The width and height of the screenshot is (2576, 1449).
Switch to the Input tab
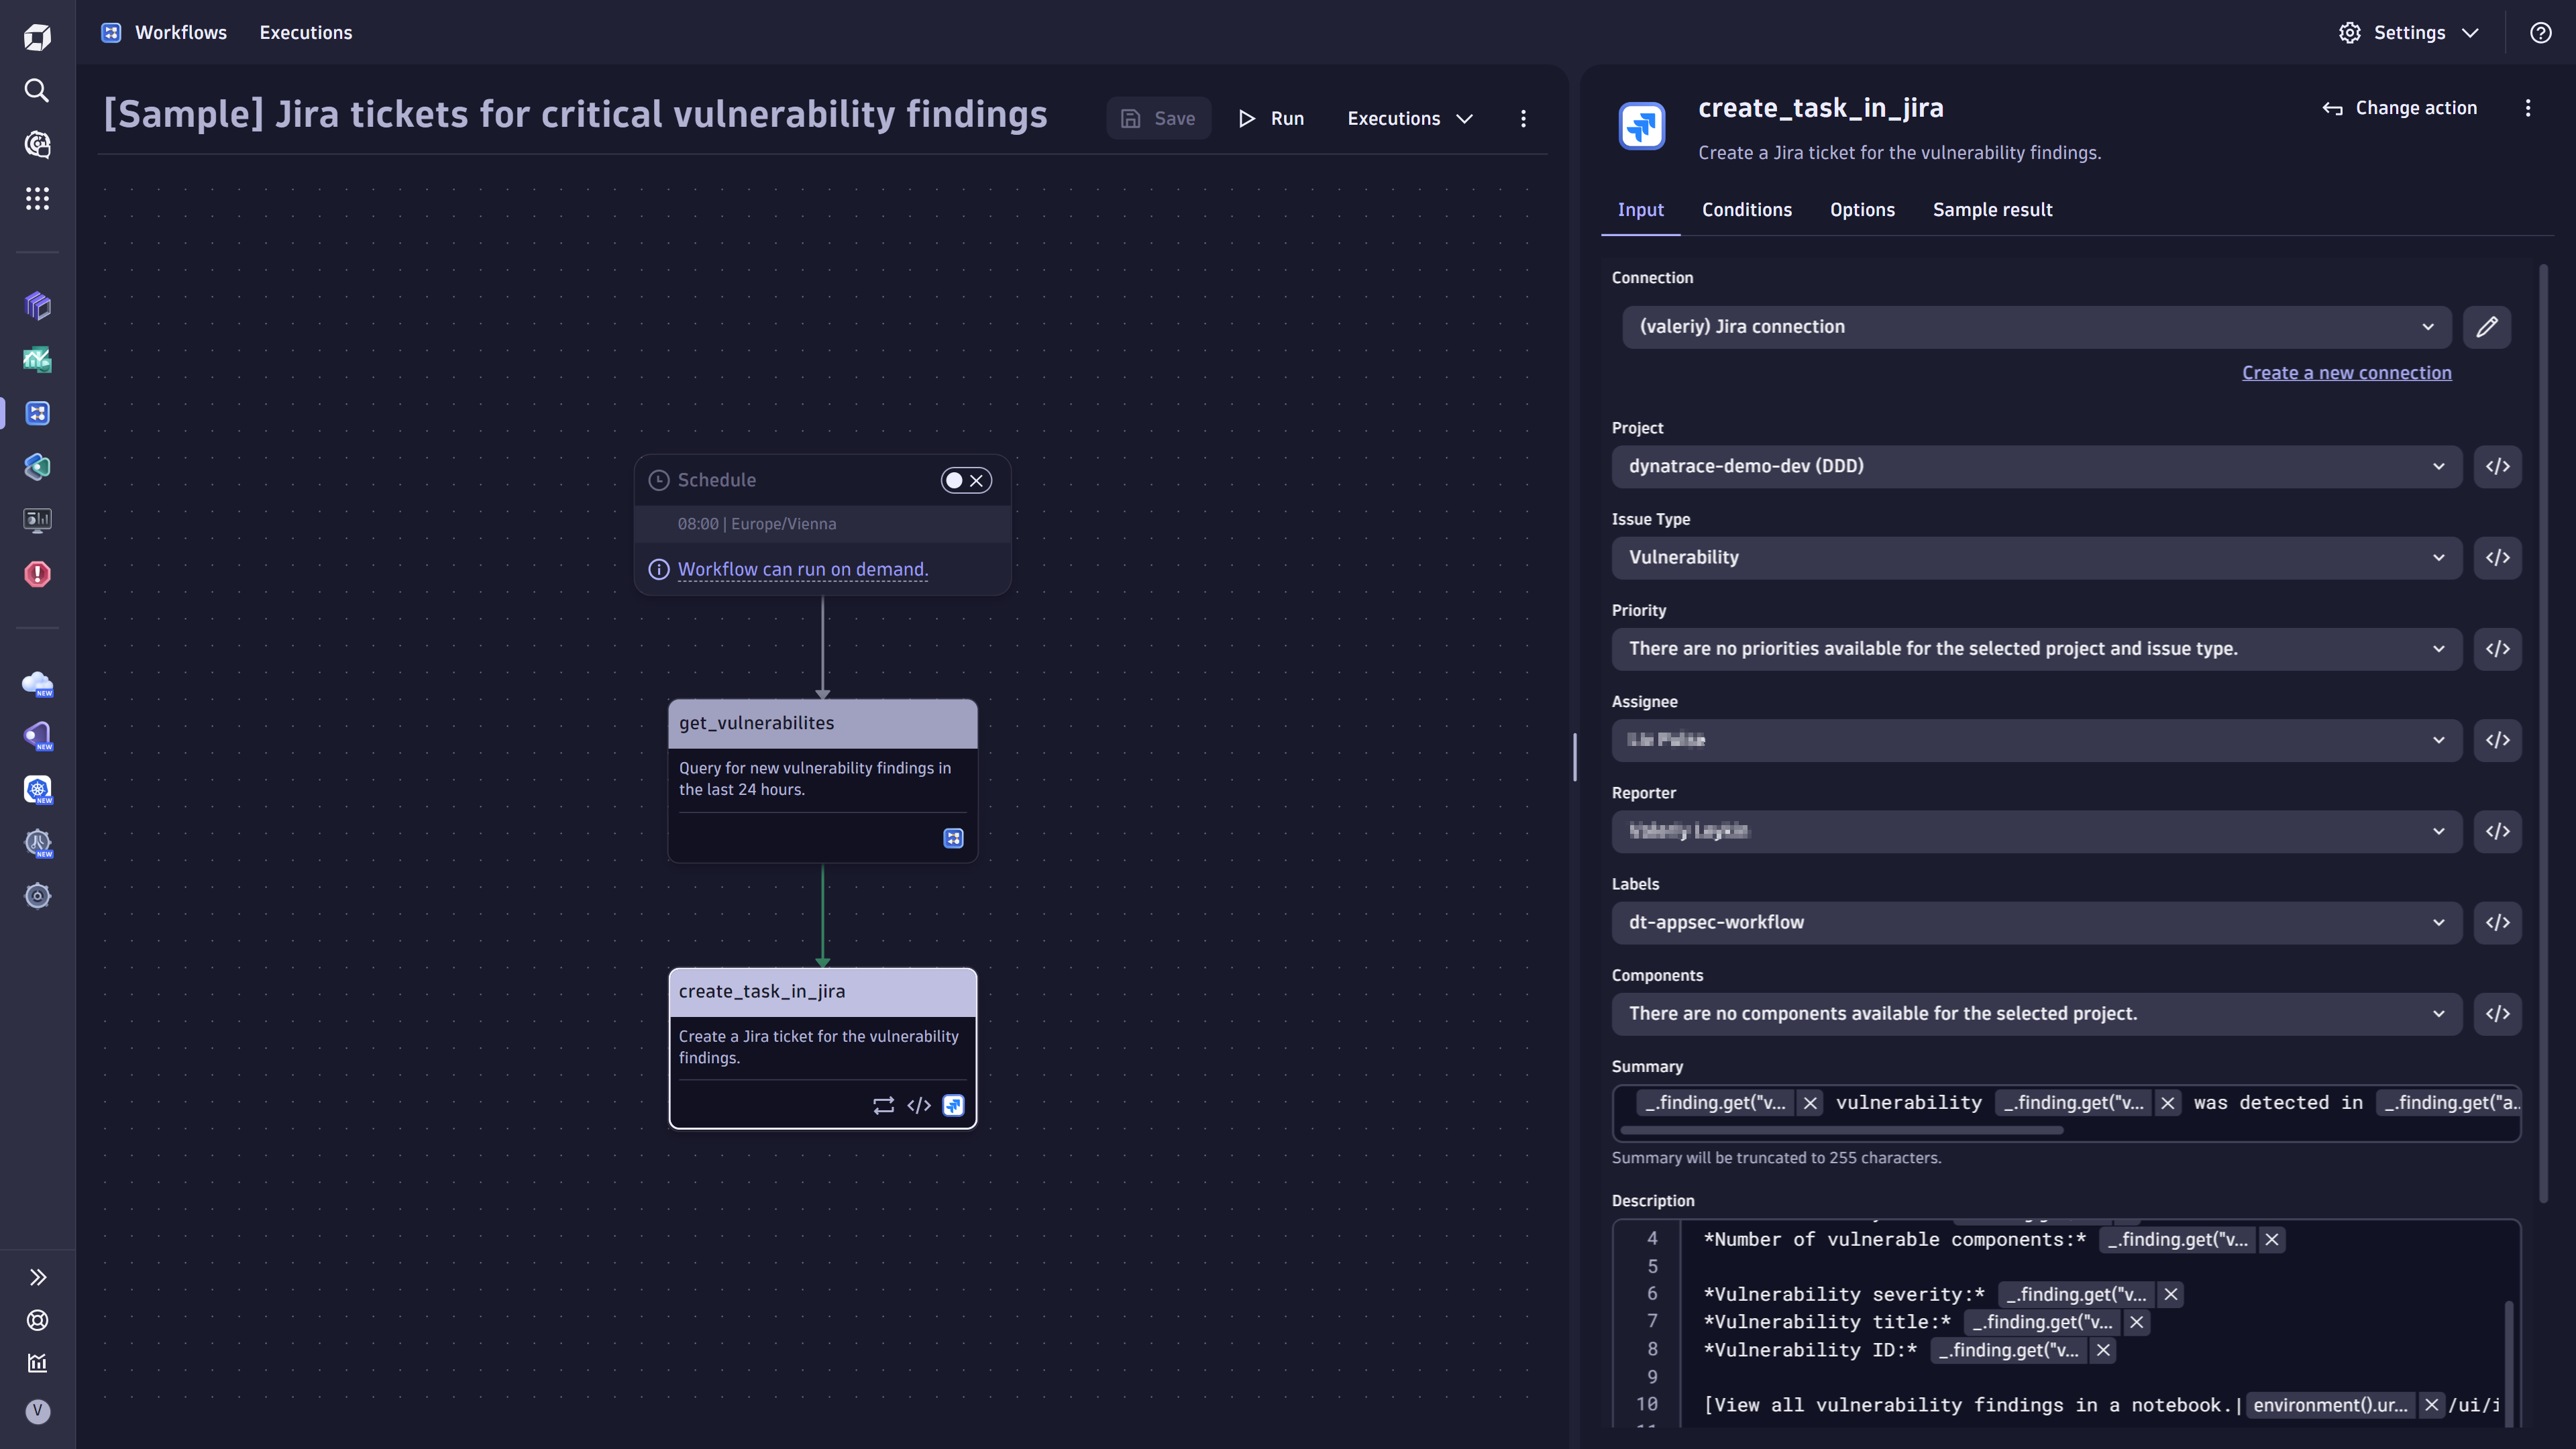1640,210
